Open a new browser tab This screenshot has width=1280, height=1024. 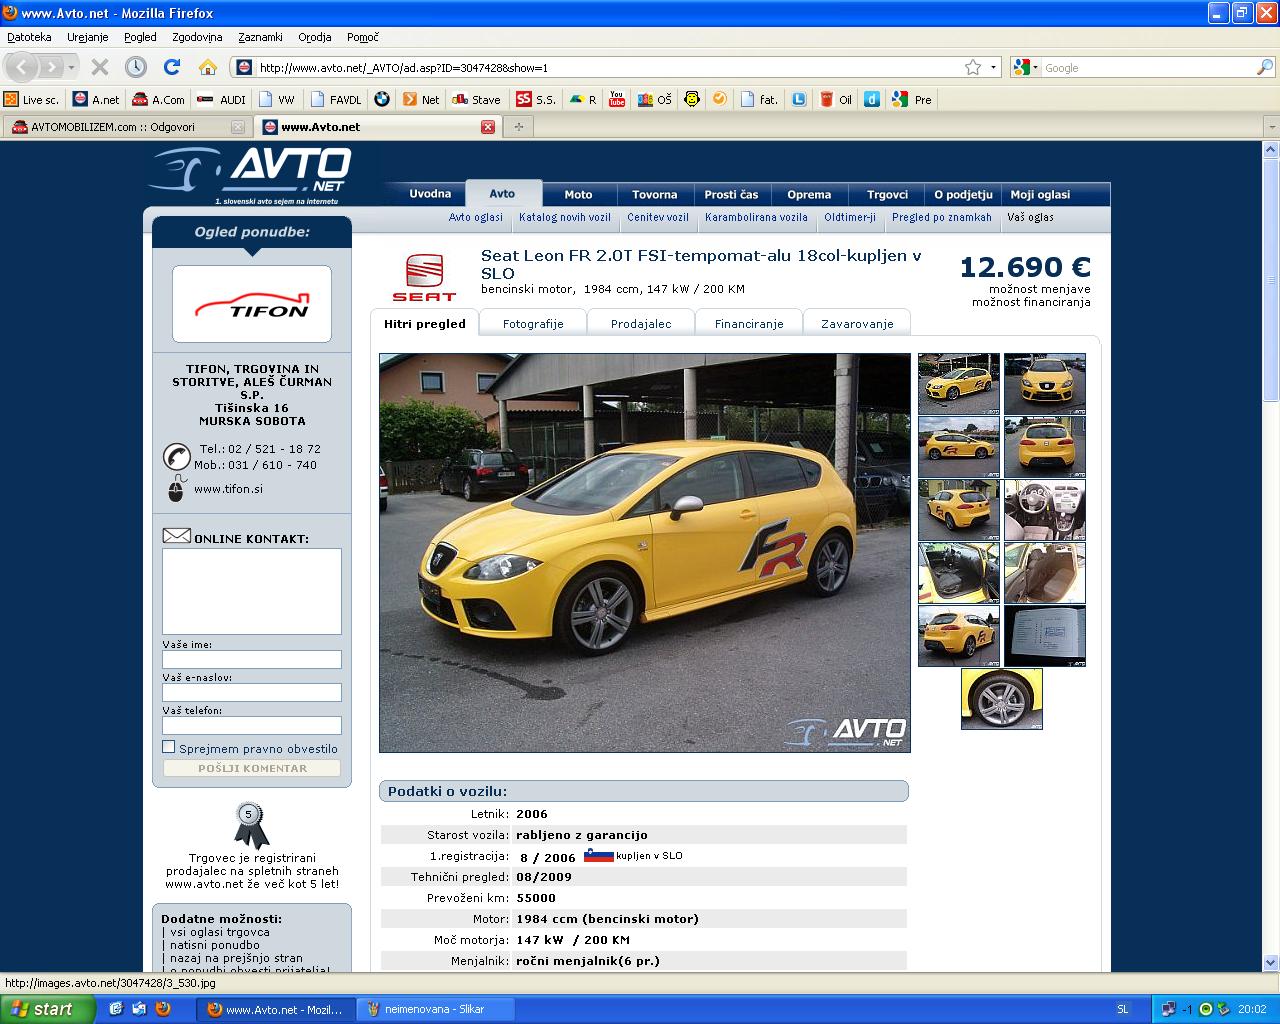[518, 127]
